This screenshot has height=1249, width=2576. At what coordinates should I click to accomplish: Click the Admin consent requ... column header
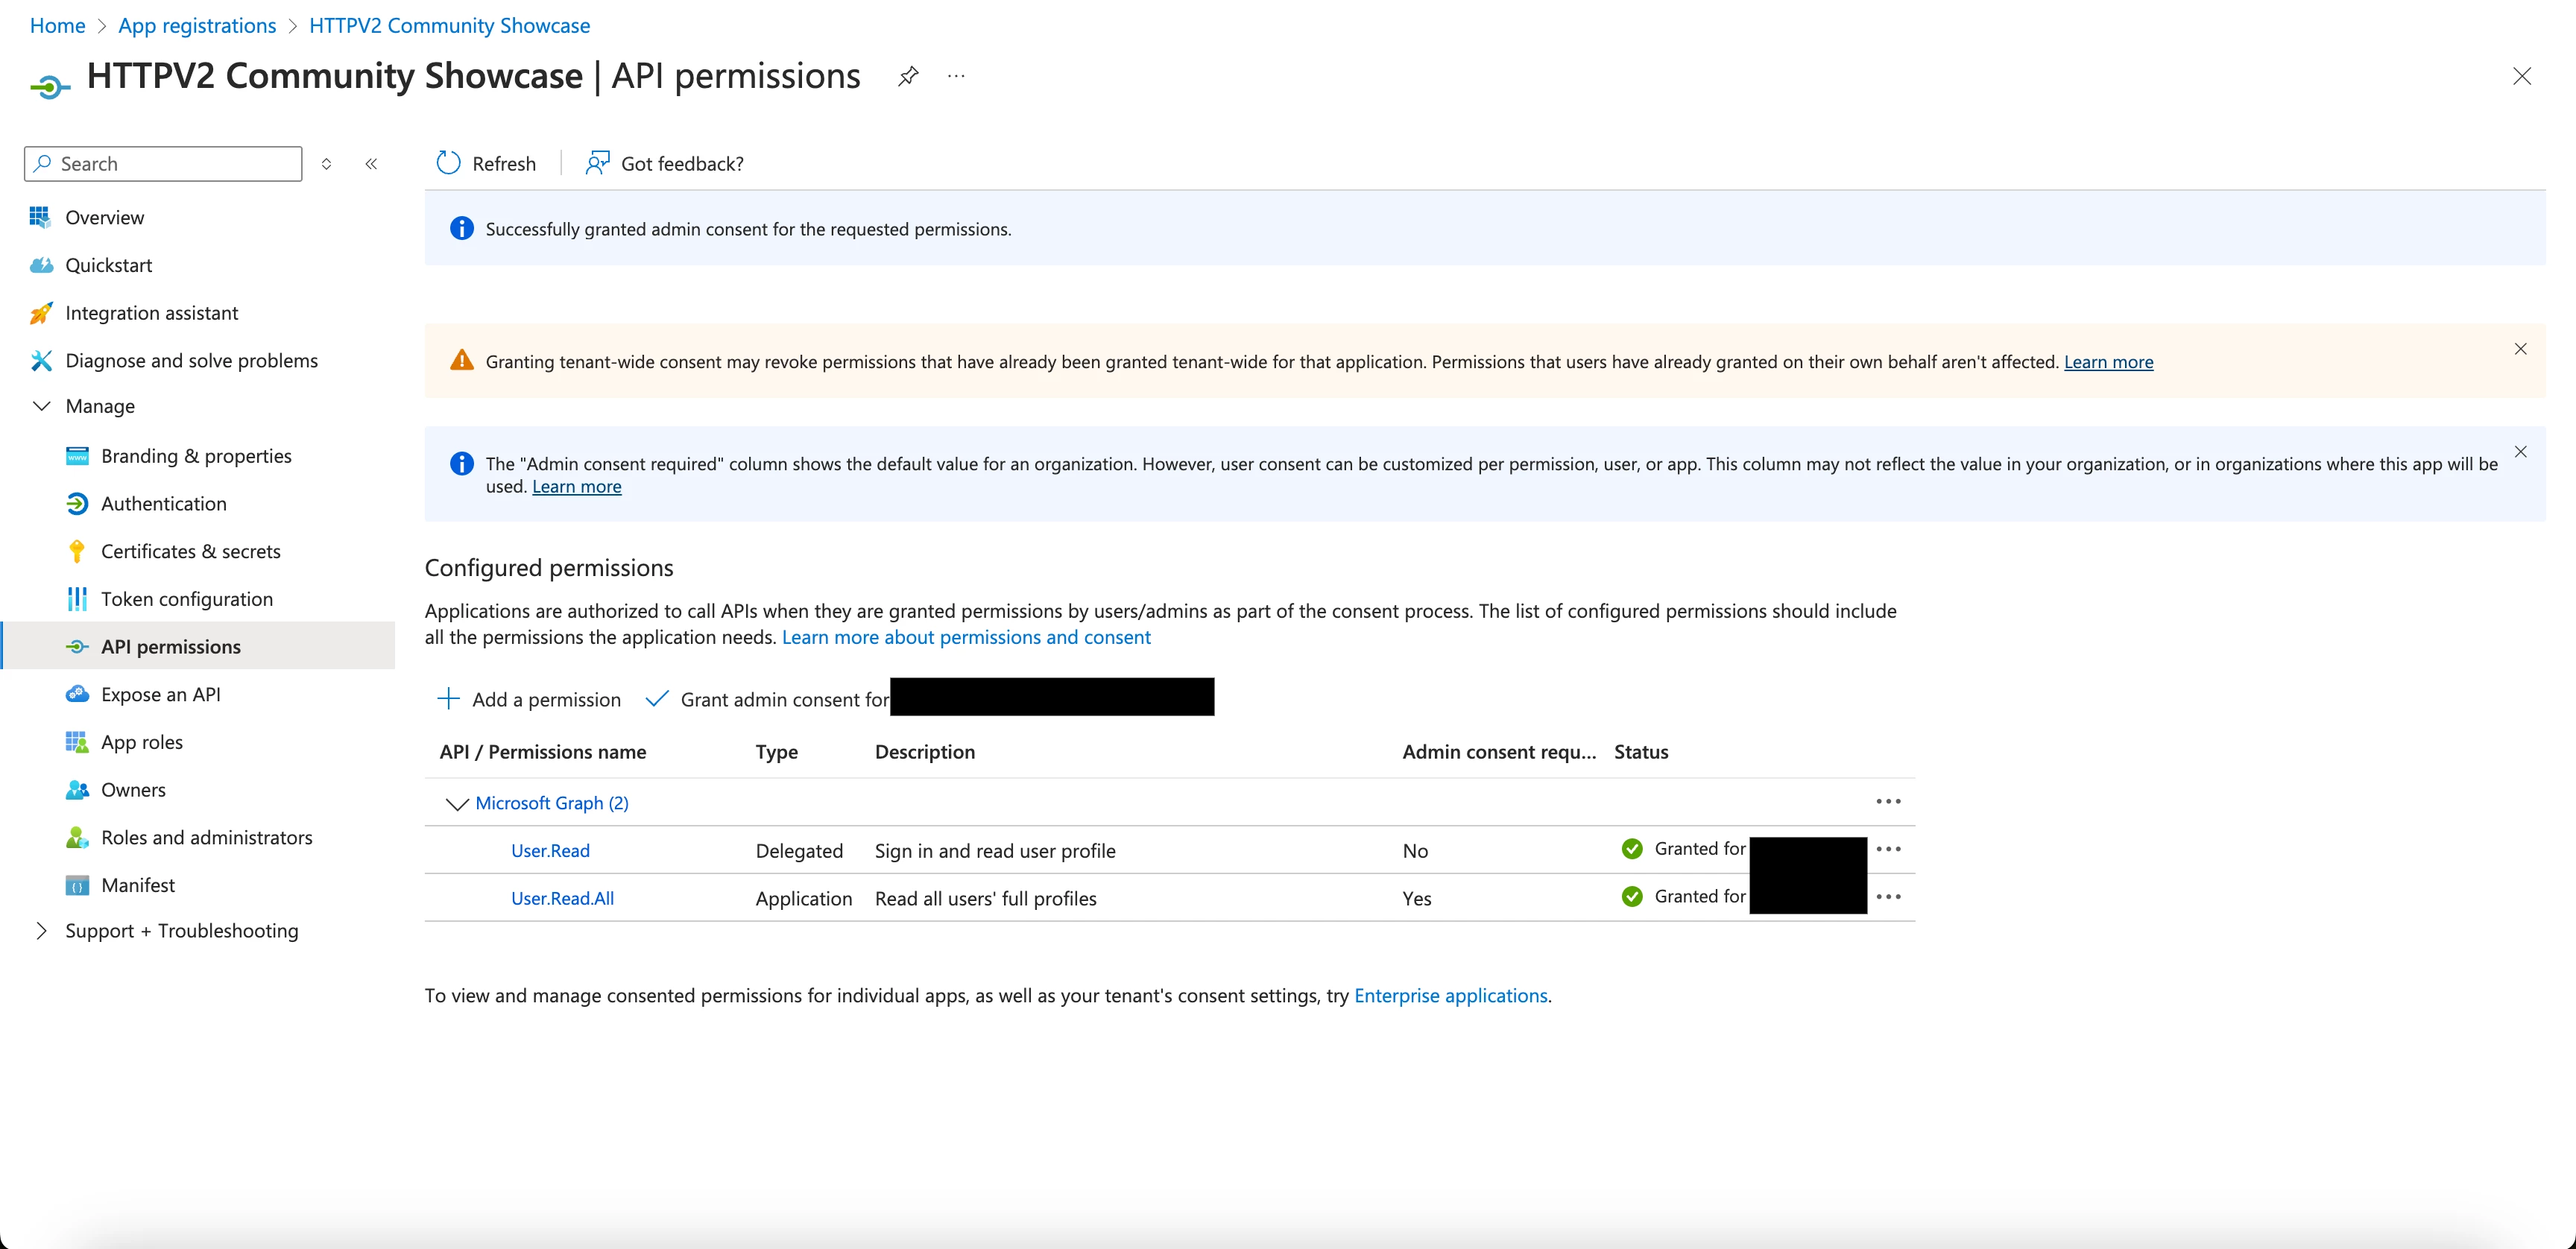[x=1499, y=752]
